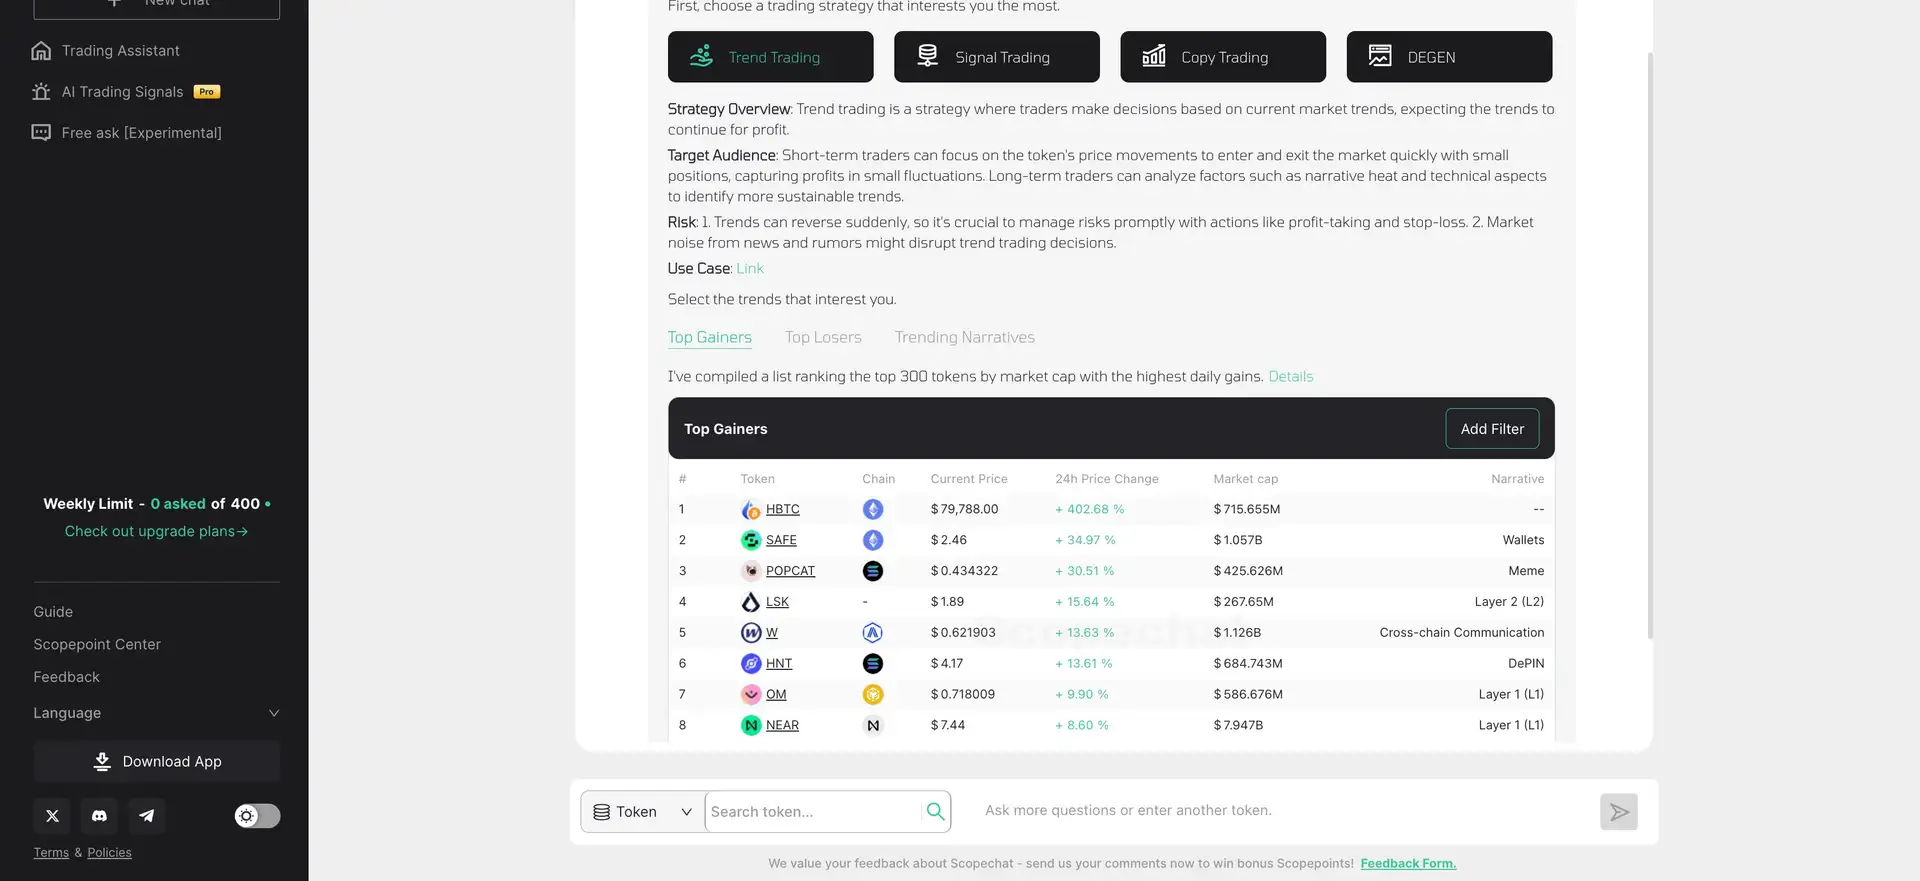
Task: Click the search magnifier icon
Action: [935, 812]
